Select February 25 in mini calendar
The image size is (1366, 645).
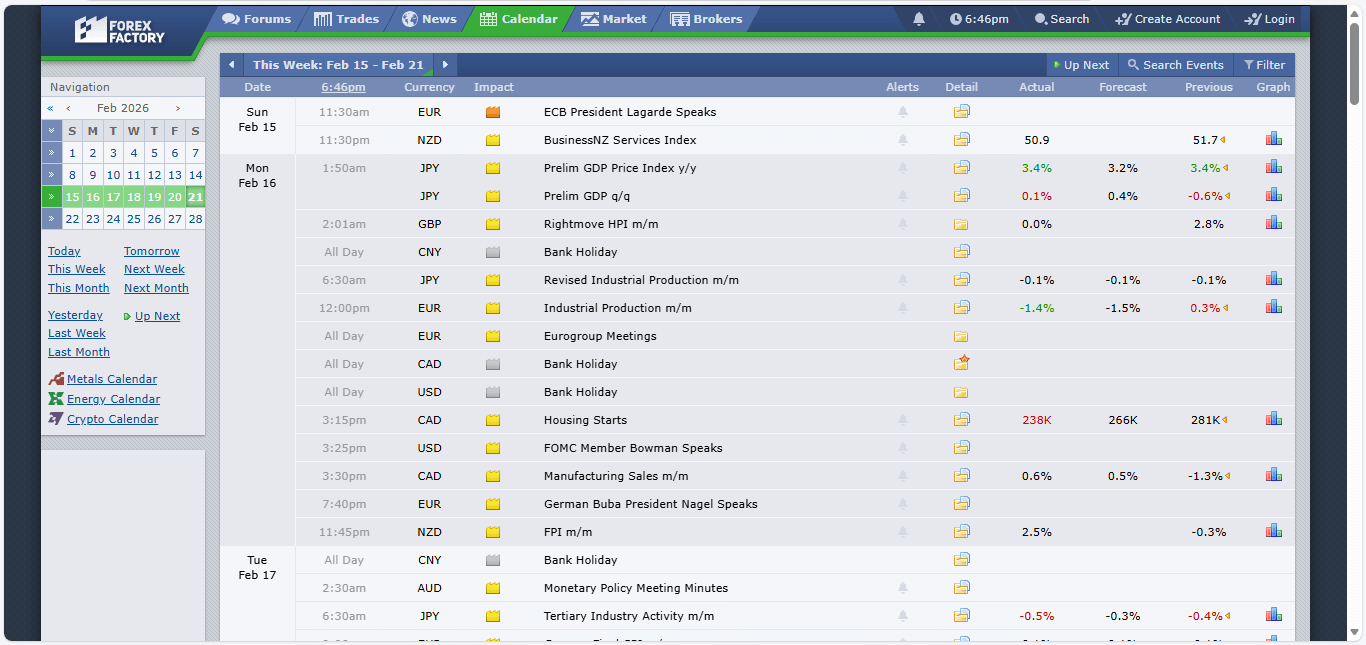point(134,219)
